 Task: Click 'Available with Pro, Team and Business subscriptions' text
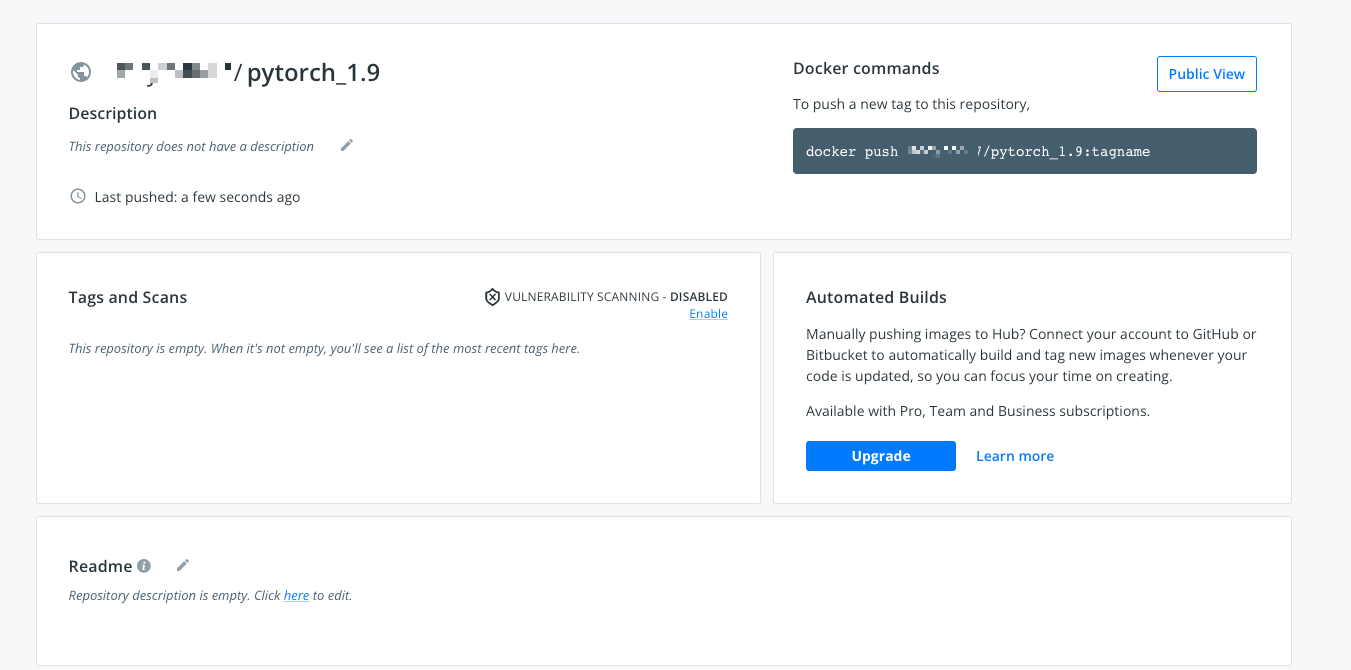click(978, 411)
